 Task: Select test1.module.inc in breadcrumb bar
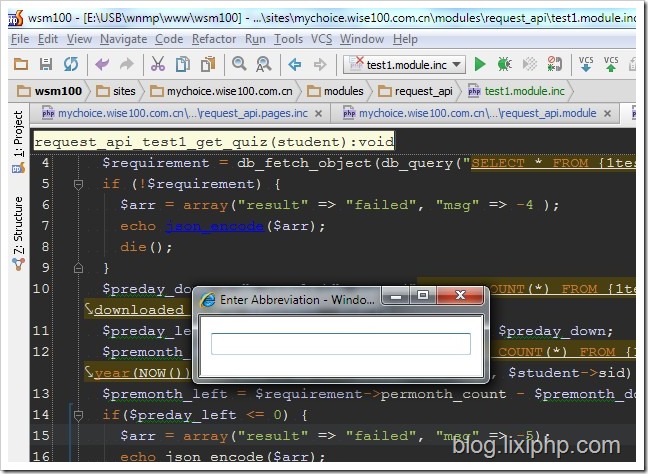point(516,91)
